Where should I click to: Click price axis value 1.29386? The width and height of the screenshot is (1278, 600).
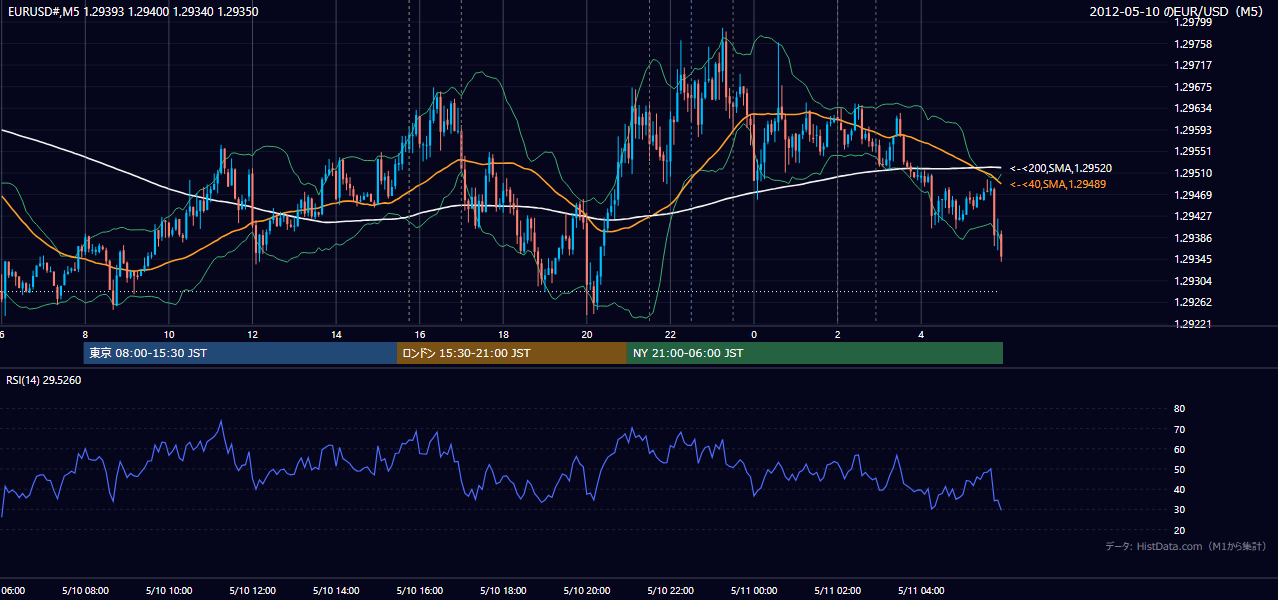1192,238
